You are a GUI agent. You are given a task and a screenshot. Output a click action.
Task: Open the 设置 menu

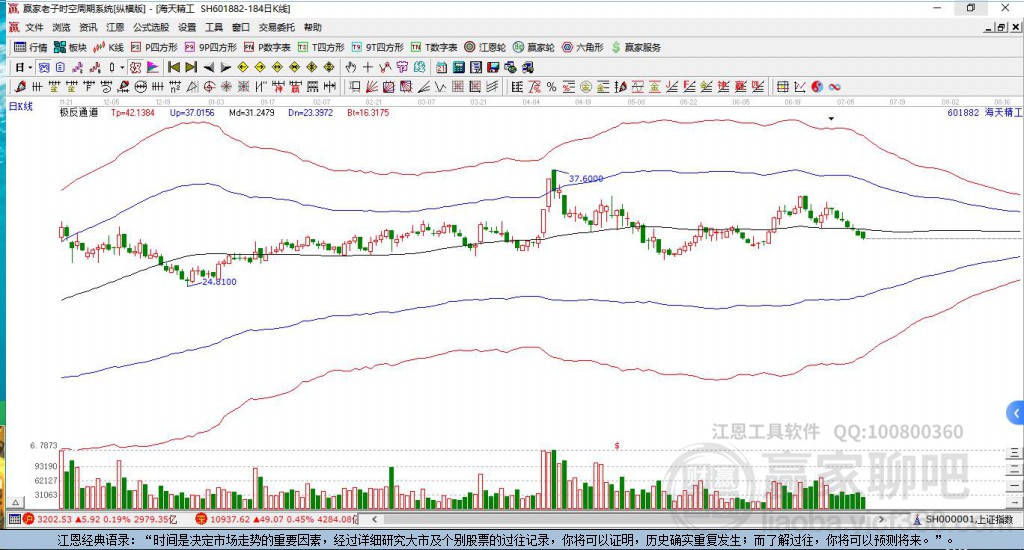(187, 27)
